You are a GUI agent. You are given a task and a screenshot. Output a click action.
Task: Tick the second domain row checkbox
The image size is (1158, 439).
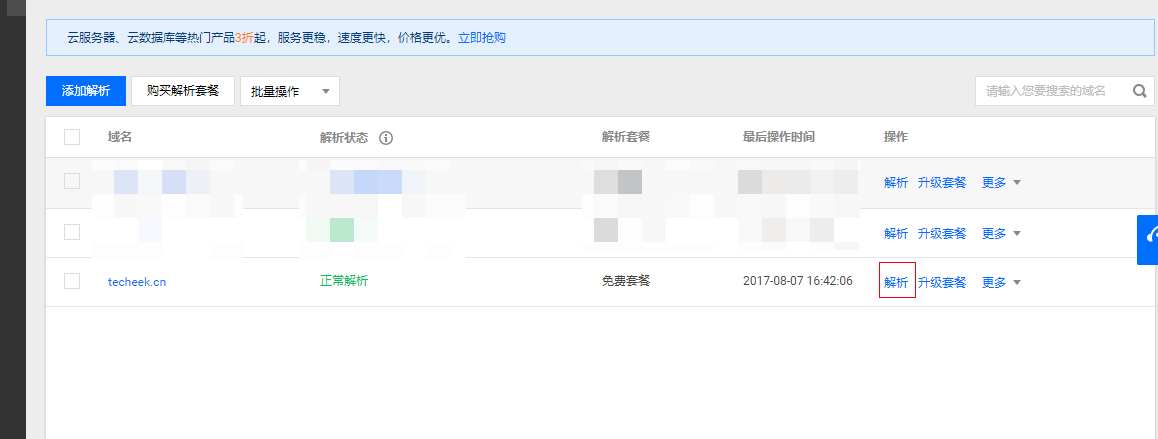tap(72, 232)
